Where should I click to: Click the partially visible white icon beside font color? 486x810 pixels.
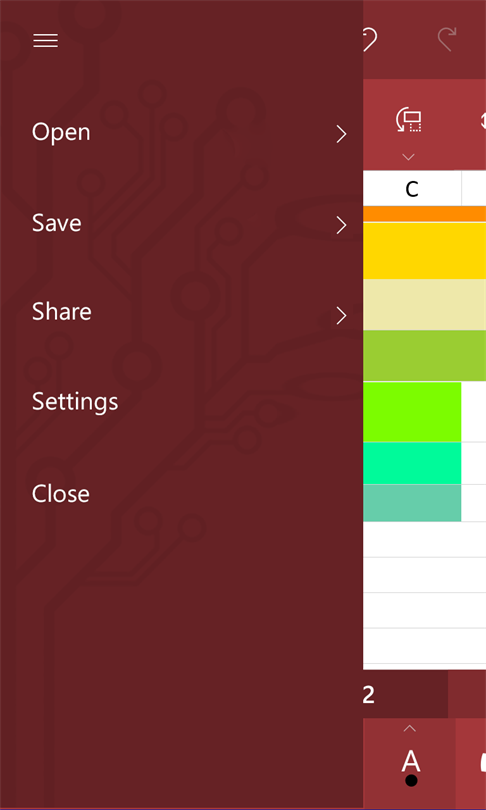click(x=482, y=762)
